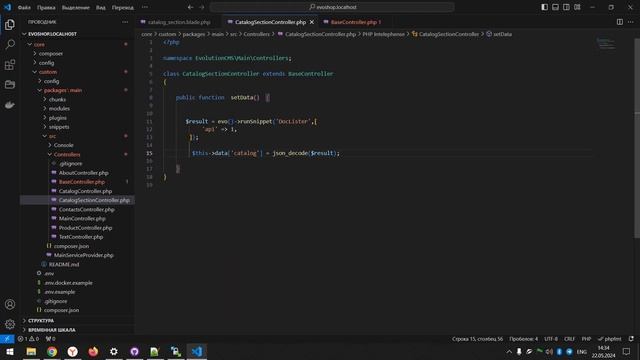Open MainController.php in explorer
The height and width of the screenshot is (360, 640).
pyautogui.click(x=77, y=218)
